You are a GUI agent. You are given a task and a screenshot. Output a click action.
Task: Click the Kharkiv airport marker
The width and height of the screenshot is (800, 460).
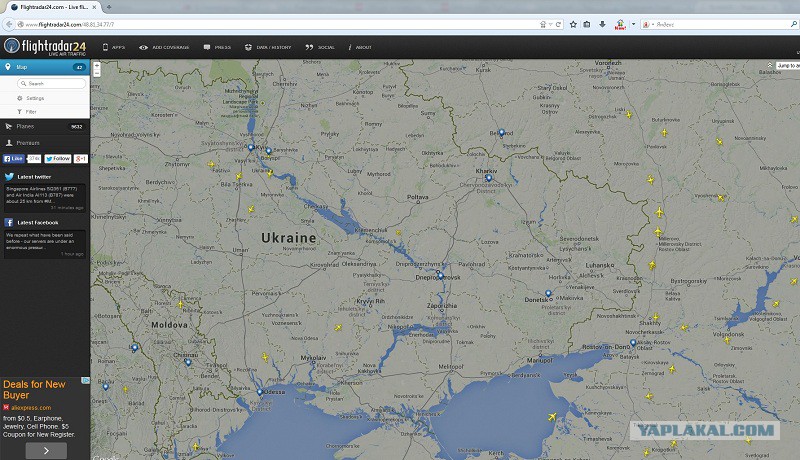tap(489, 178)
